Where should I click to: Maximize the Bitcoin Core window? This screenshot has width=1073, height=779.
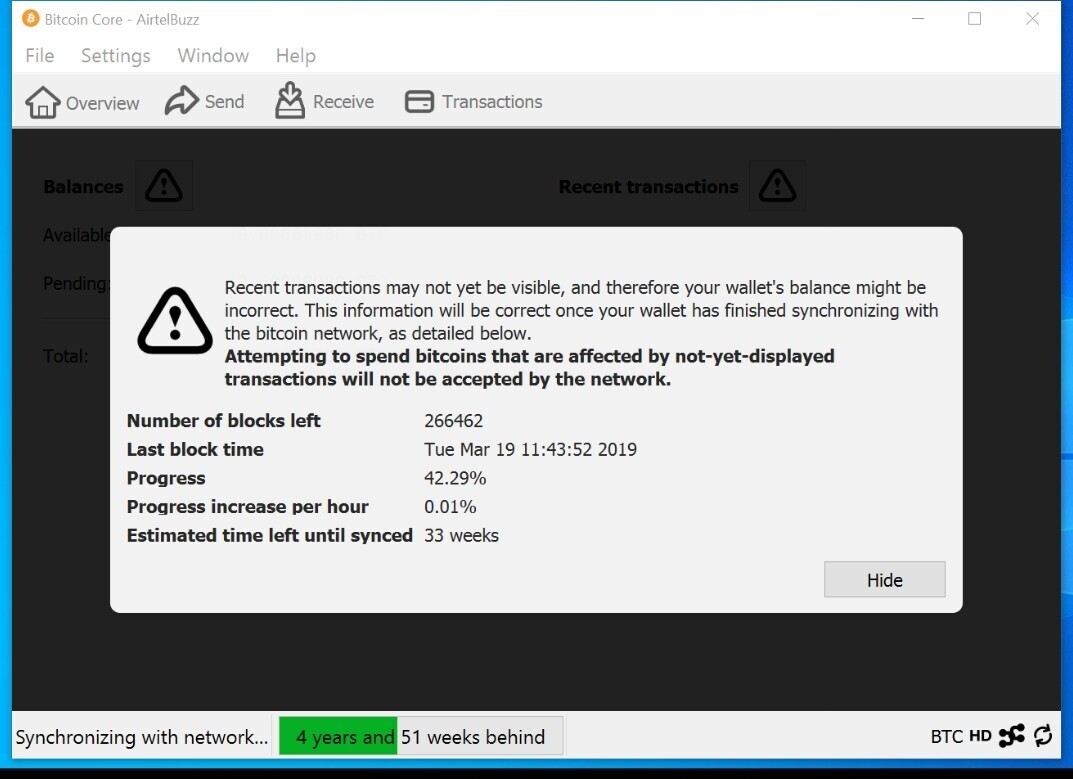pyautogui.click(x=974, y=19)
